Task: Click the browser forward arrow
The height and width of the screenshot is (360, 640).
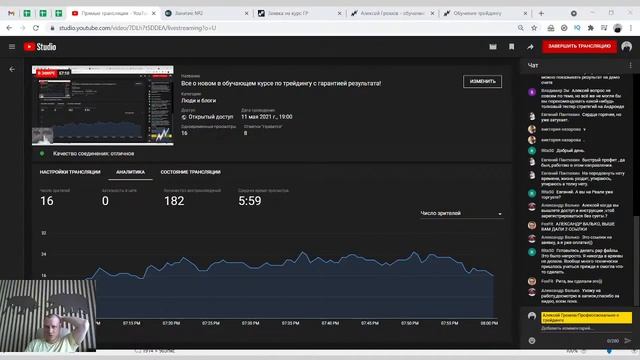Action: [22, 28]
